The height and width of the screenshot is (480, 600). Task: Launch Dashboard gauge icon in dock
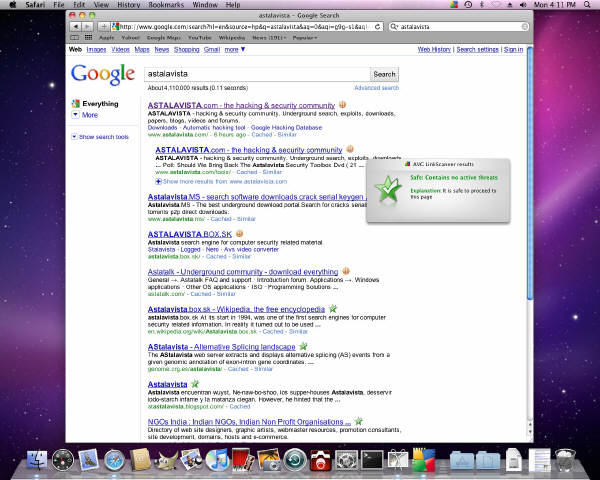click(63, 460)
